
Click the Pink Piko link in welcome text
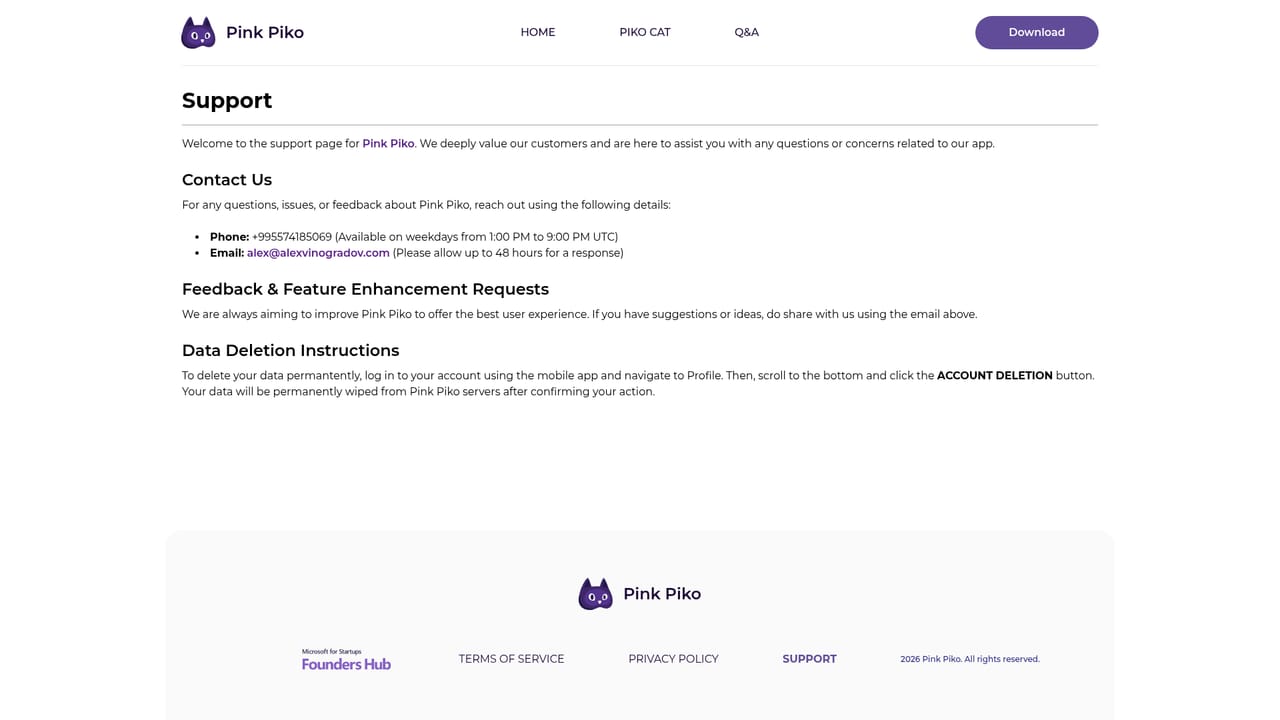click(388, 143)
